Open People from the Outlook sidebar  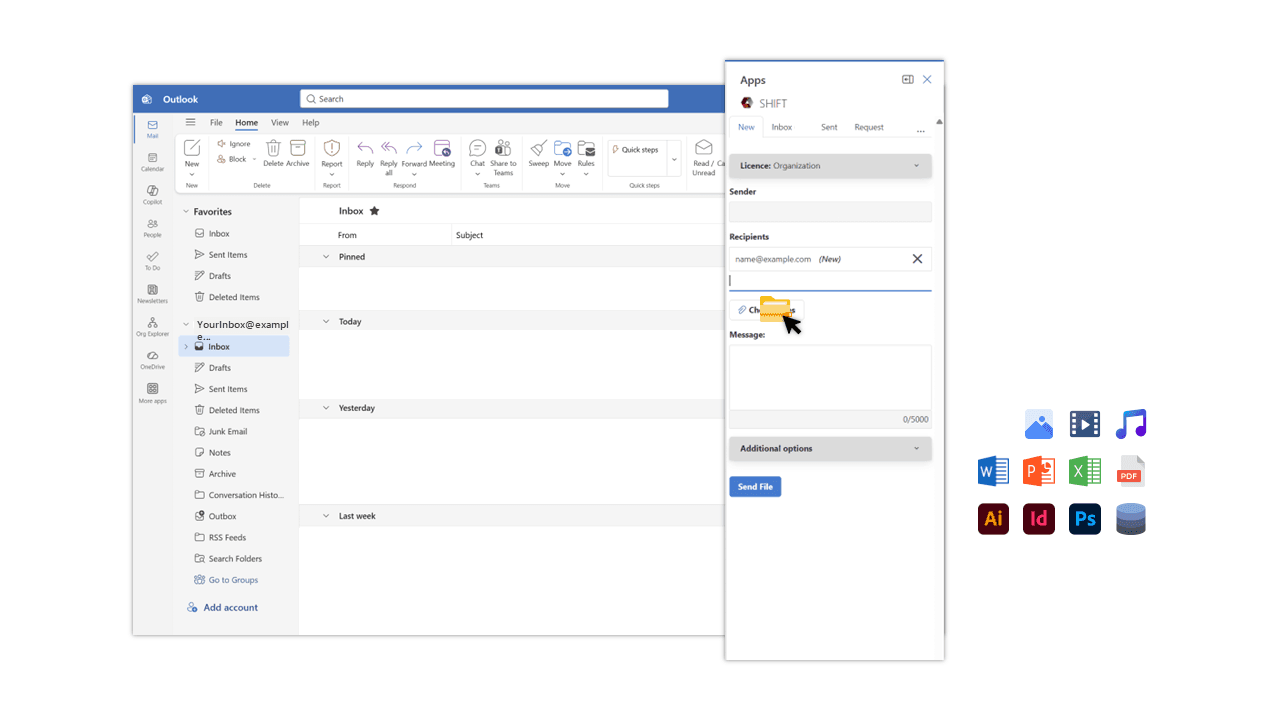152,228
